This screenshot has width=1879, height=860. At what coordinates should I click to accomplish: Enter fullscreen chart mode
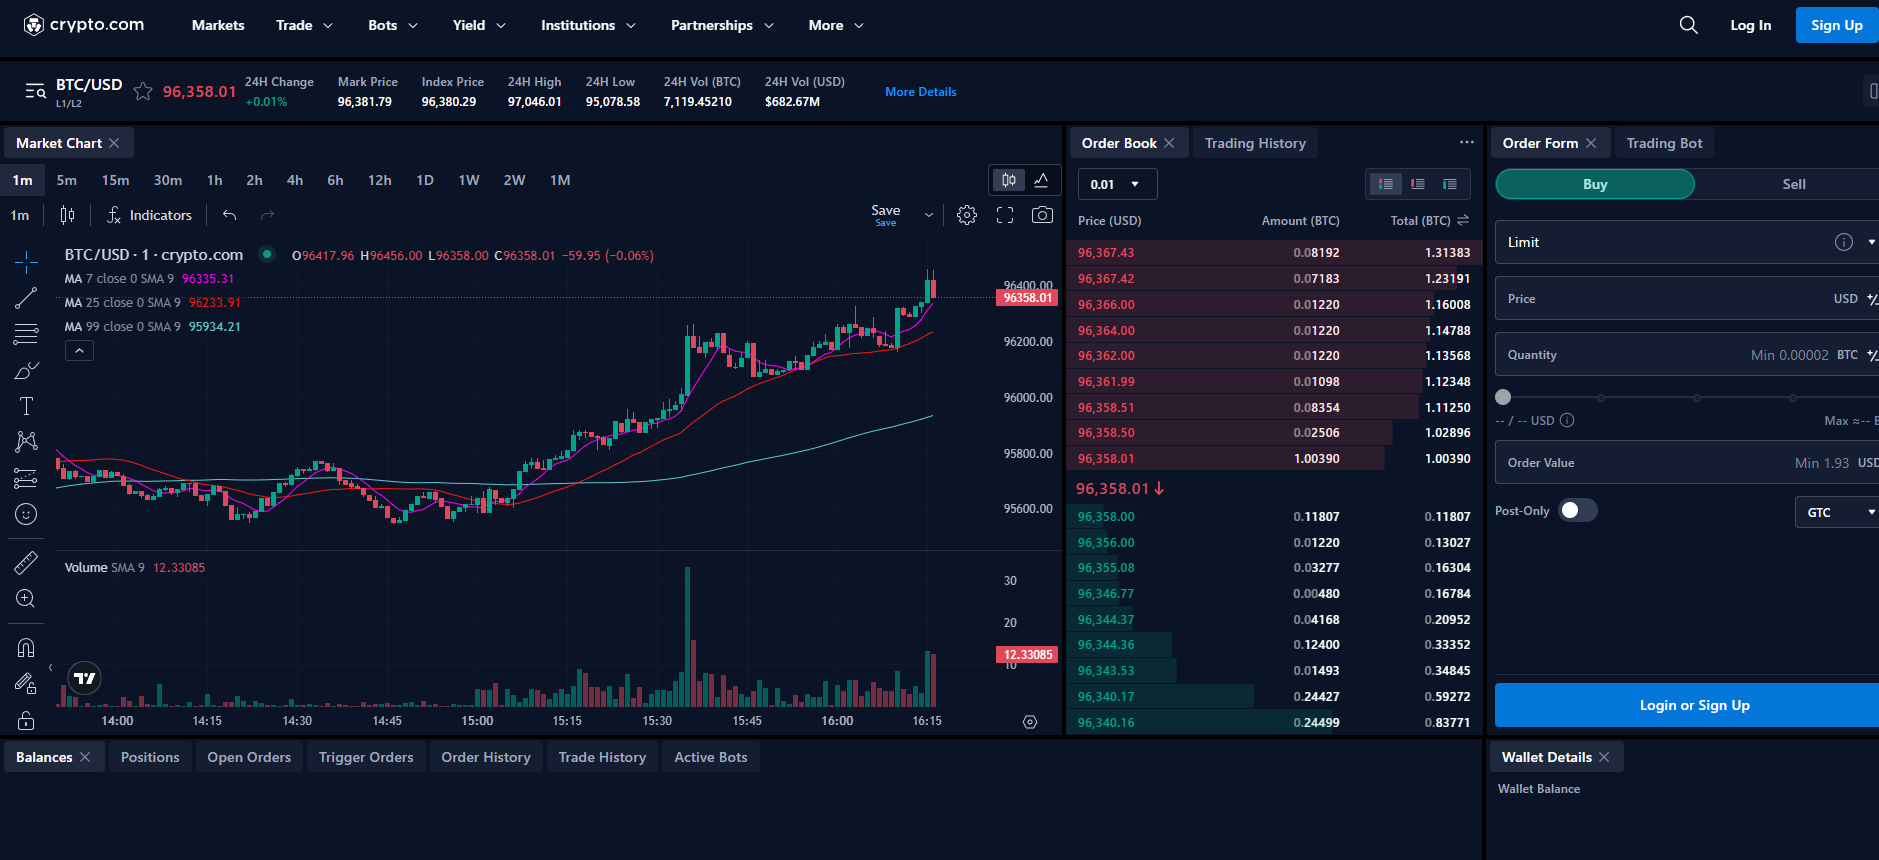point(1005,215)
